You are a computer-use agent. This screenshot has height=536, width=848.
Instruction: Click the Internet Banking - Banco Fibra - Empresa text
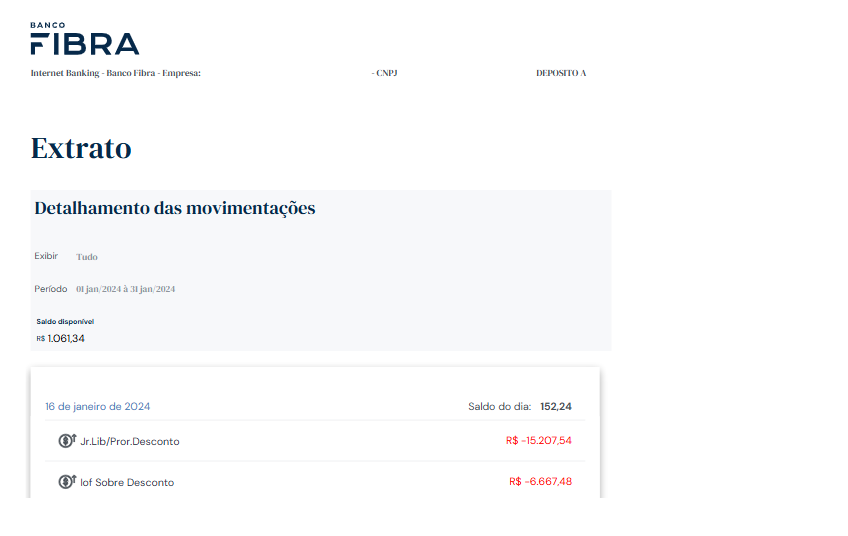(x=116, y=73)
